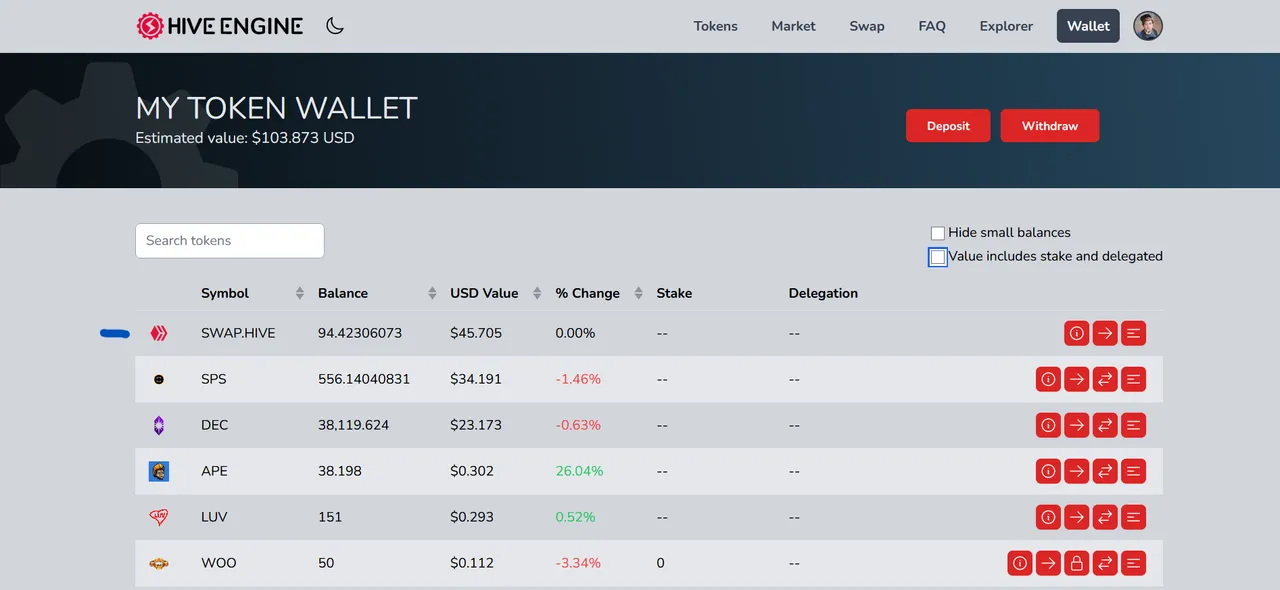Click the Deposit button

point(948,126)
